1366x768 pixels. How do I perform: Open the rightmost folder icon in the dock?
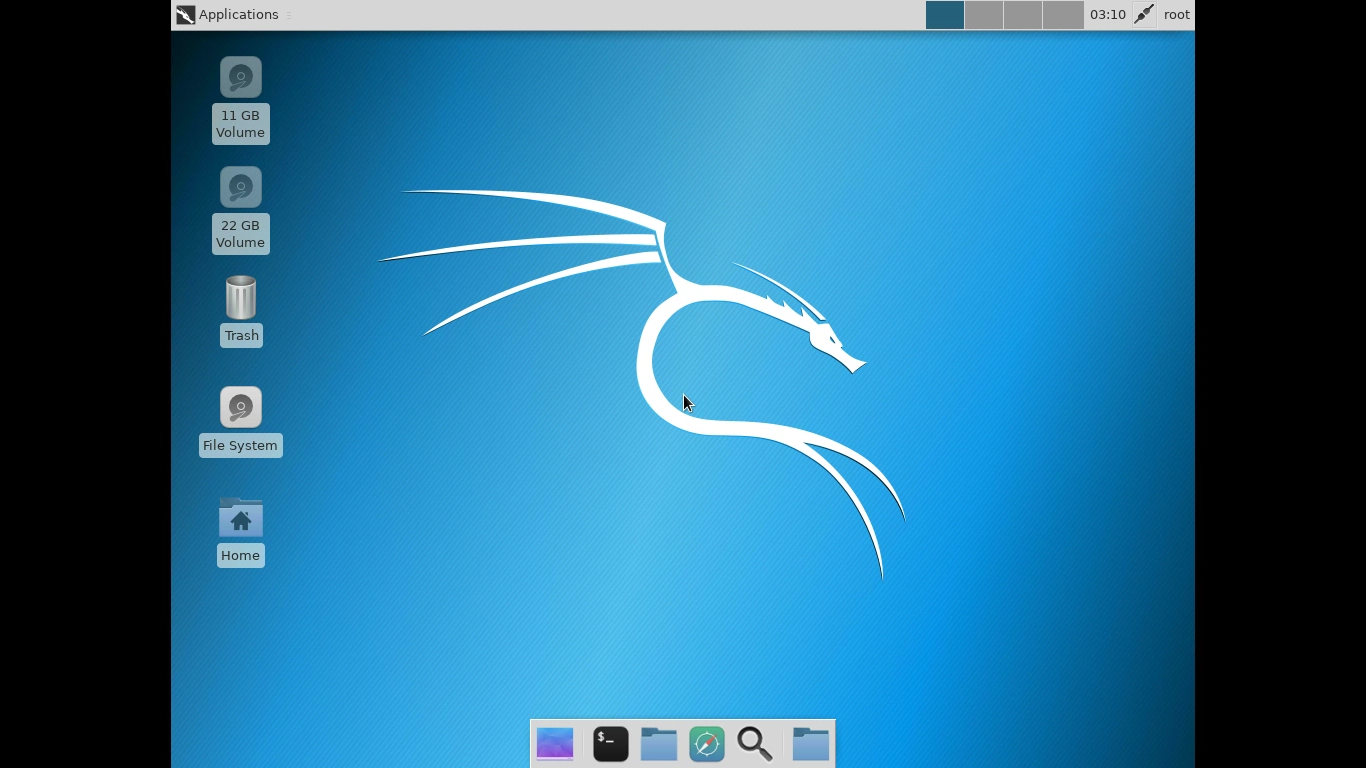811,744
